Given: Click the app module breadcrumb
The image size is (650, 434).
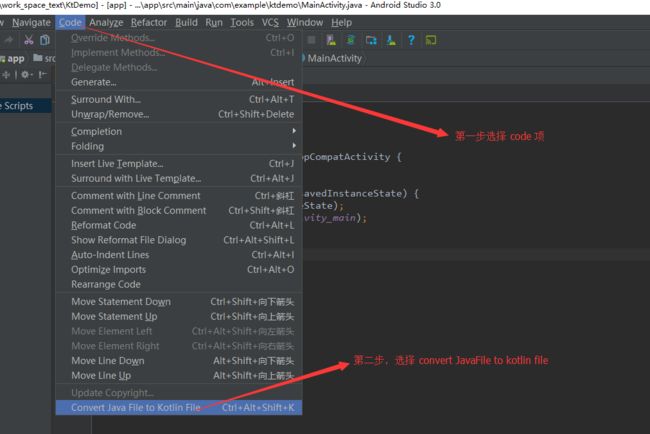Looking at the screenshot, I should pos(13,58).
